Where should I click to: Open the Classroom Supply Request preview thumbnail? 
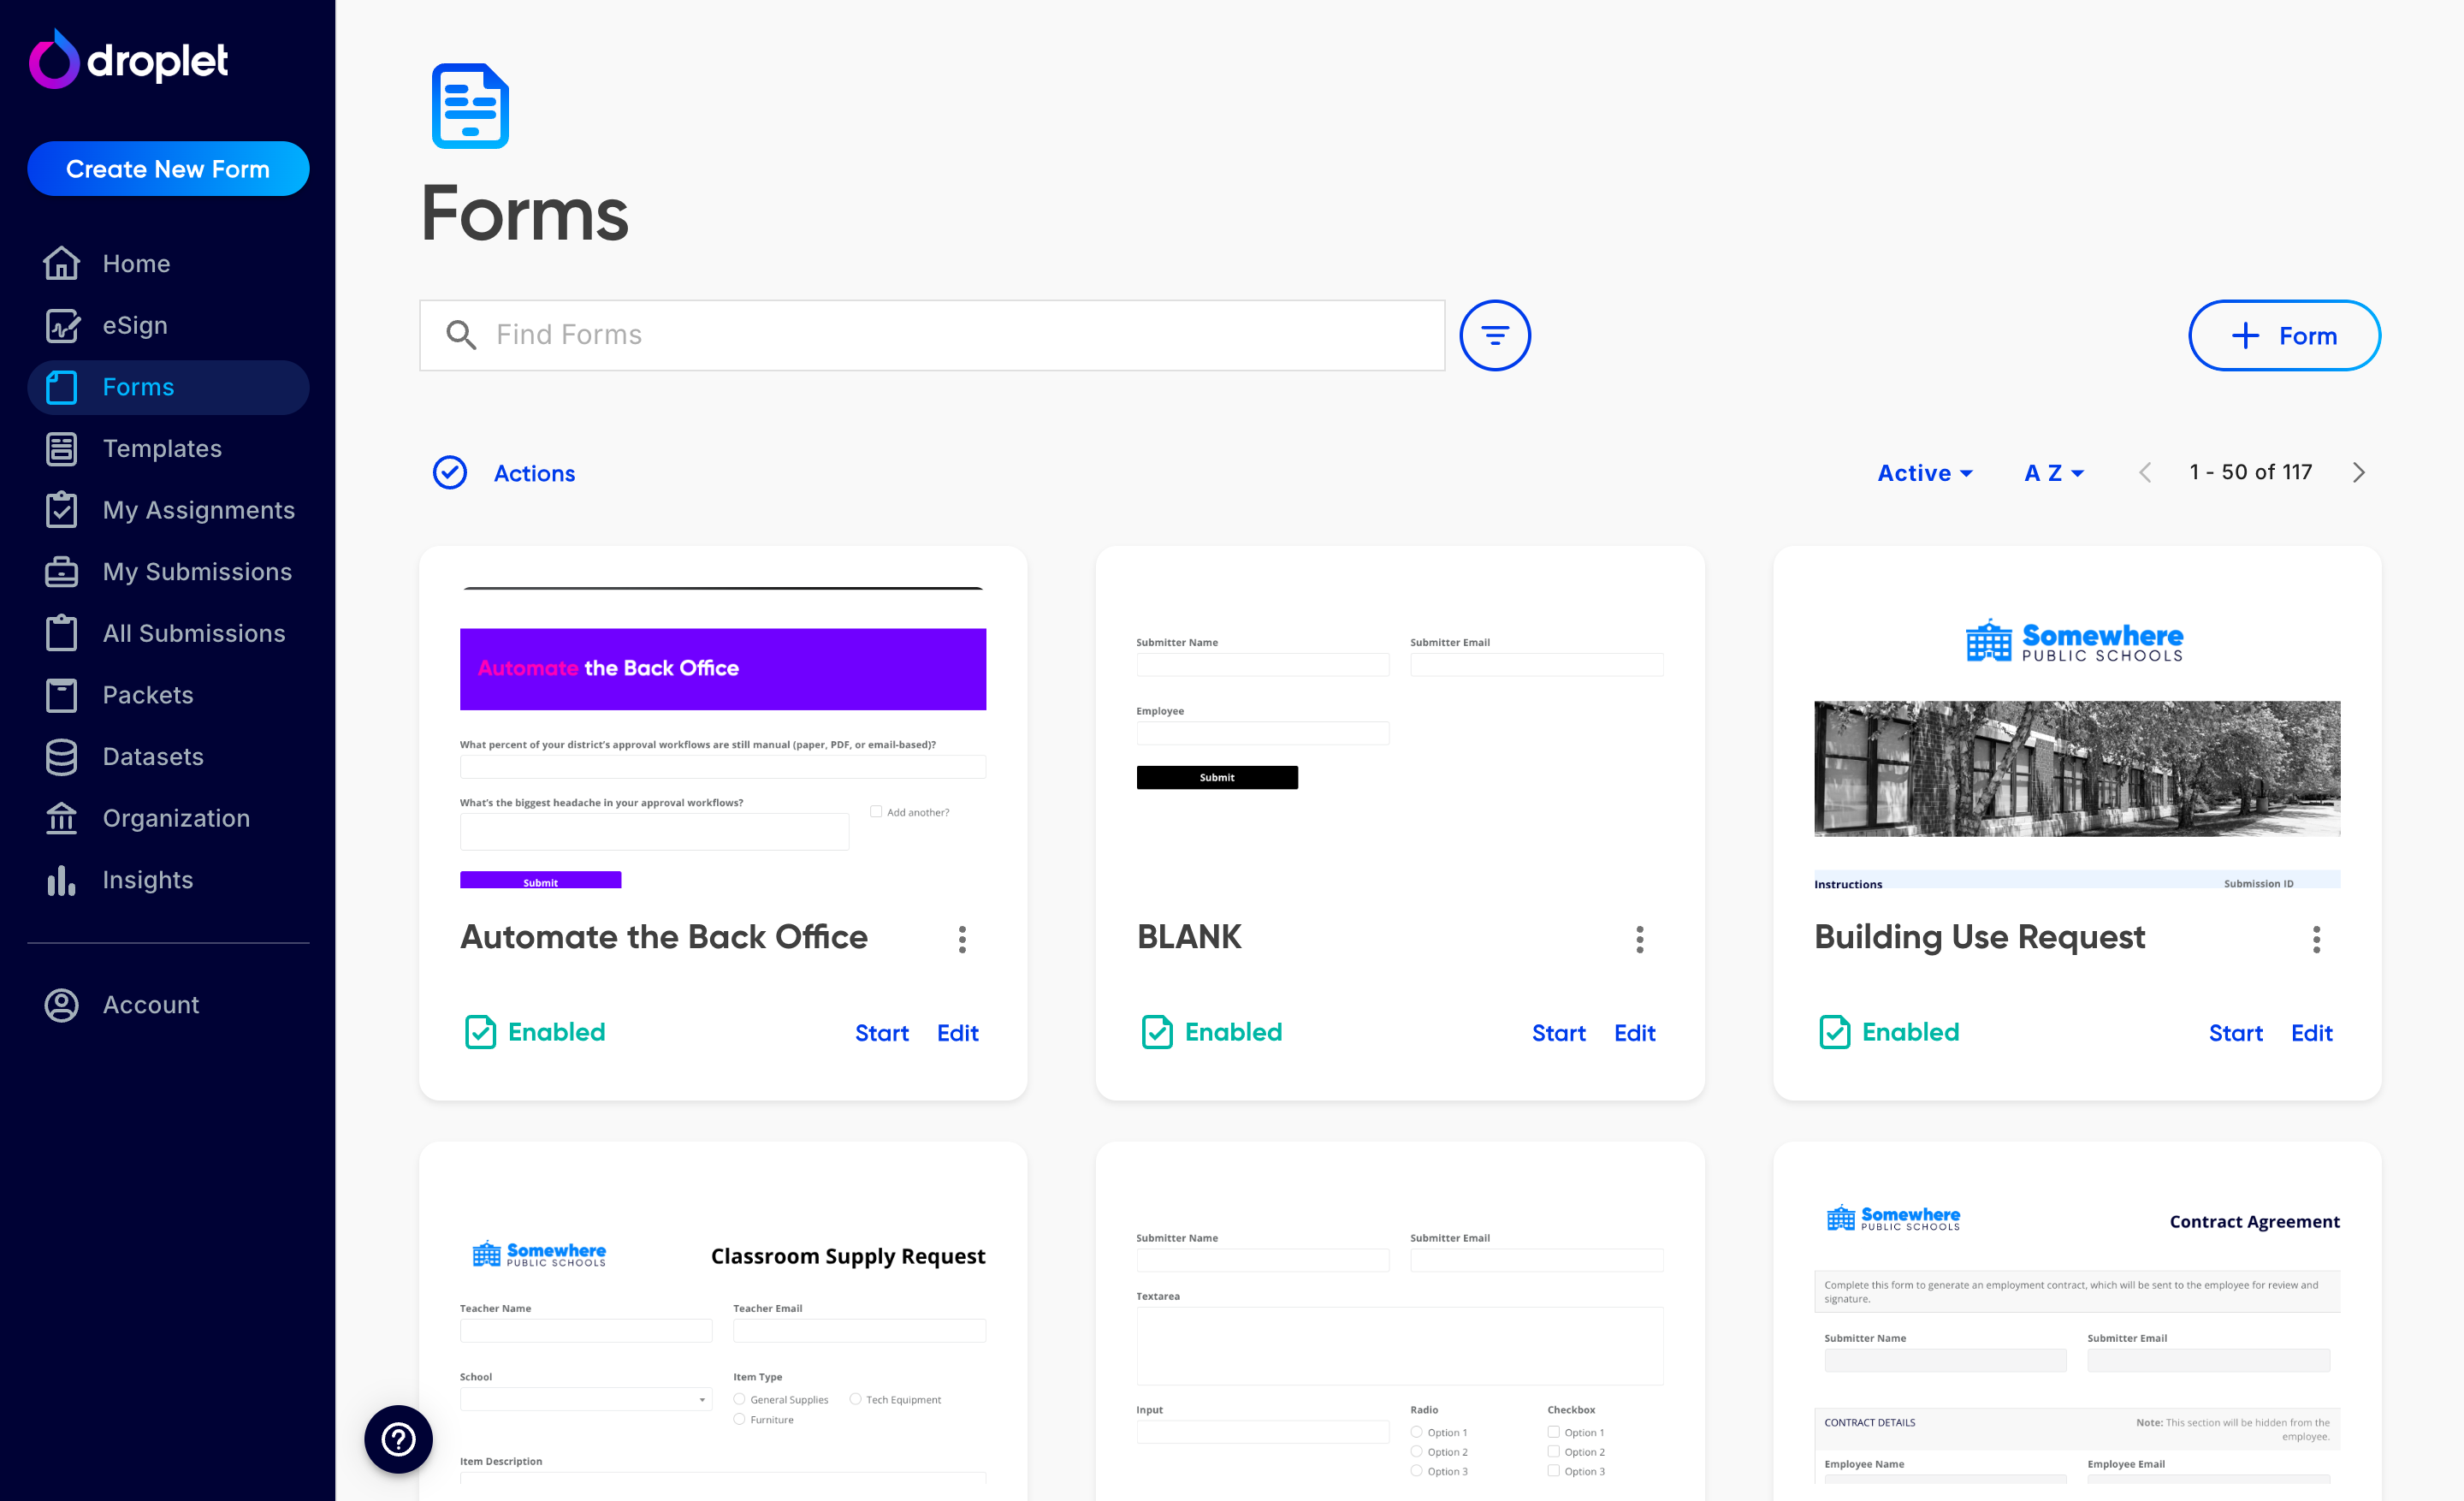(723, 1335)
